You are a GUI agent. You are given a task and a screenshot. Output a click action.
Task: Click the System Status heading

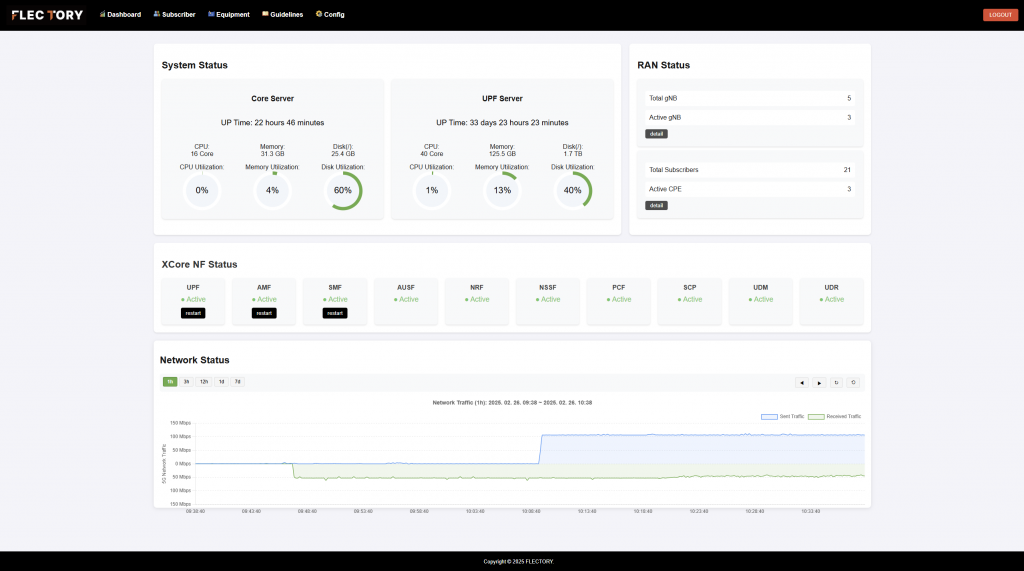coord(195,65)
